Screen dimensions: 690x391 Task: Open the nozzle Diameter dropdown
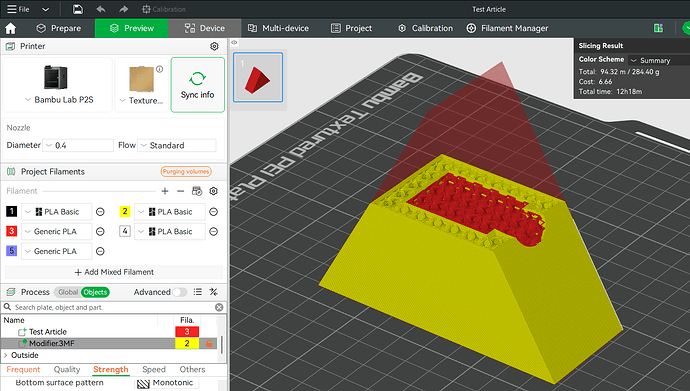[78, 145]
